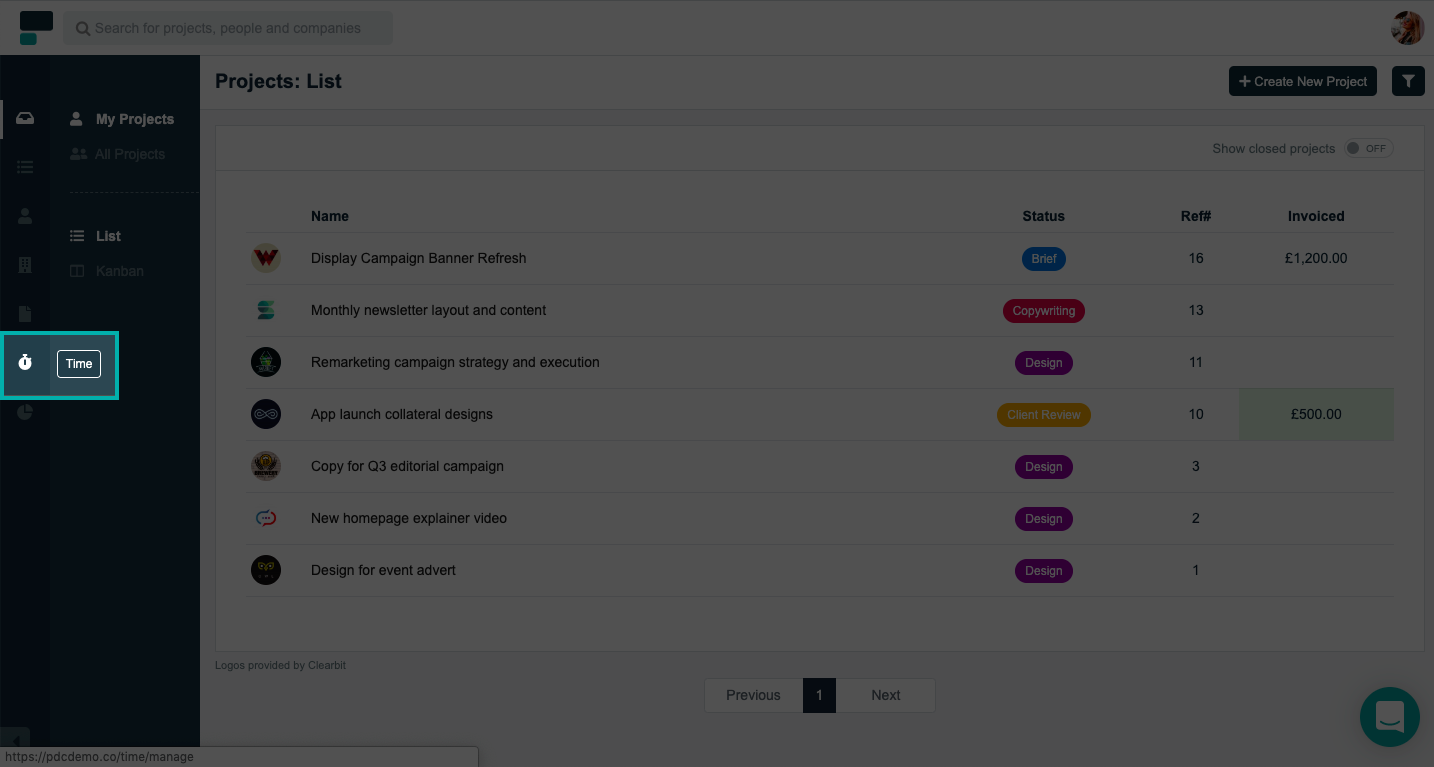Viewport: 1434px width, 767px height.
Task: Toggle Show closed projects switch
Action: click(1368, 149)
